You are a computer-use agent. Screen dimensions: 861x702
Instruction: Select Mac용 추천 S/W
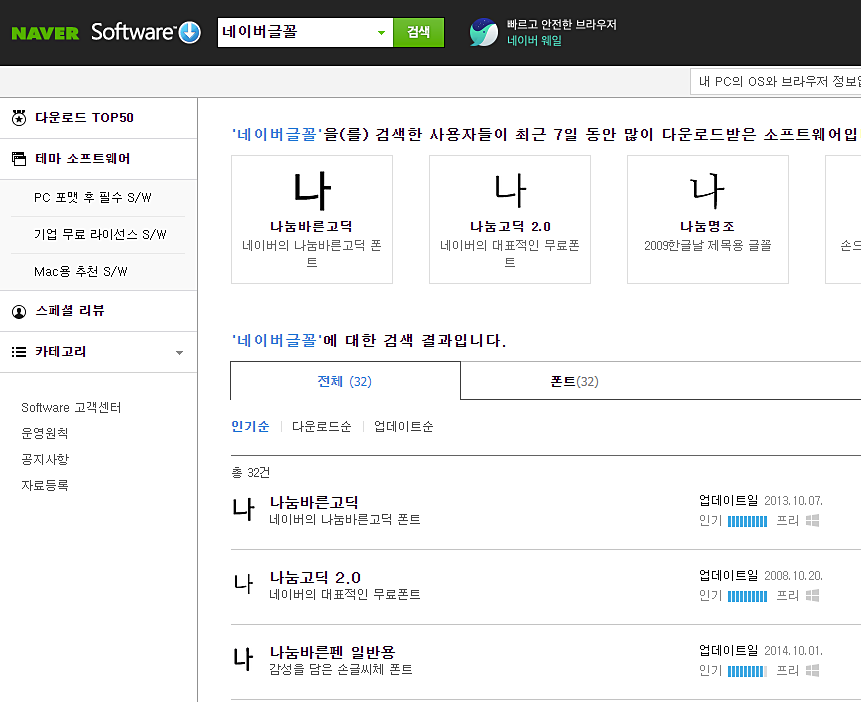click(81, 271)
